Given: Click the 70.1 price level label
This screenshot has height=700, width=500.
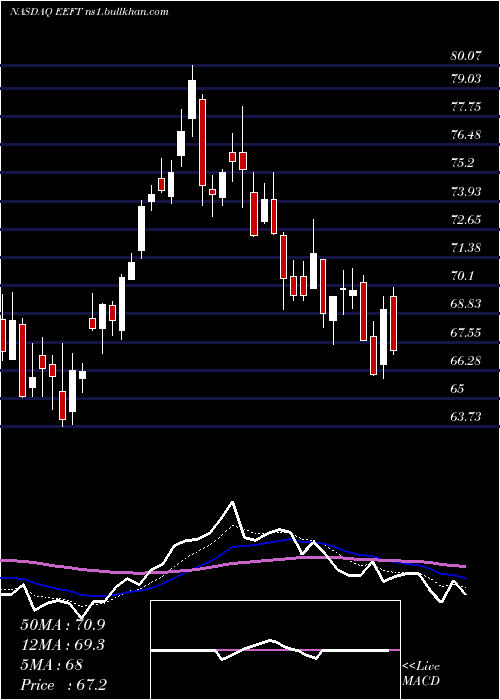Looking at the screenshot, I should click(x=463, y=276).
